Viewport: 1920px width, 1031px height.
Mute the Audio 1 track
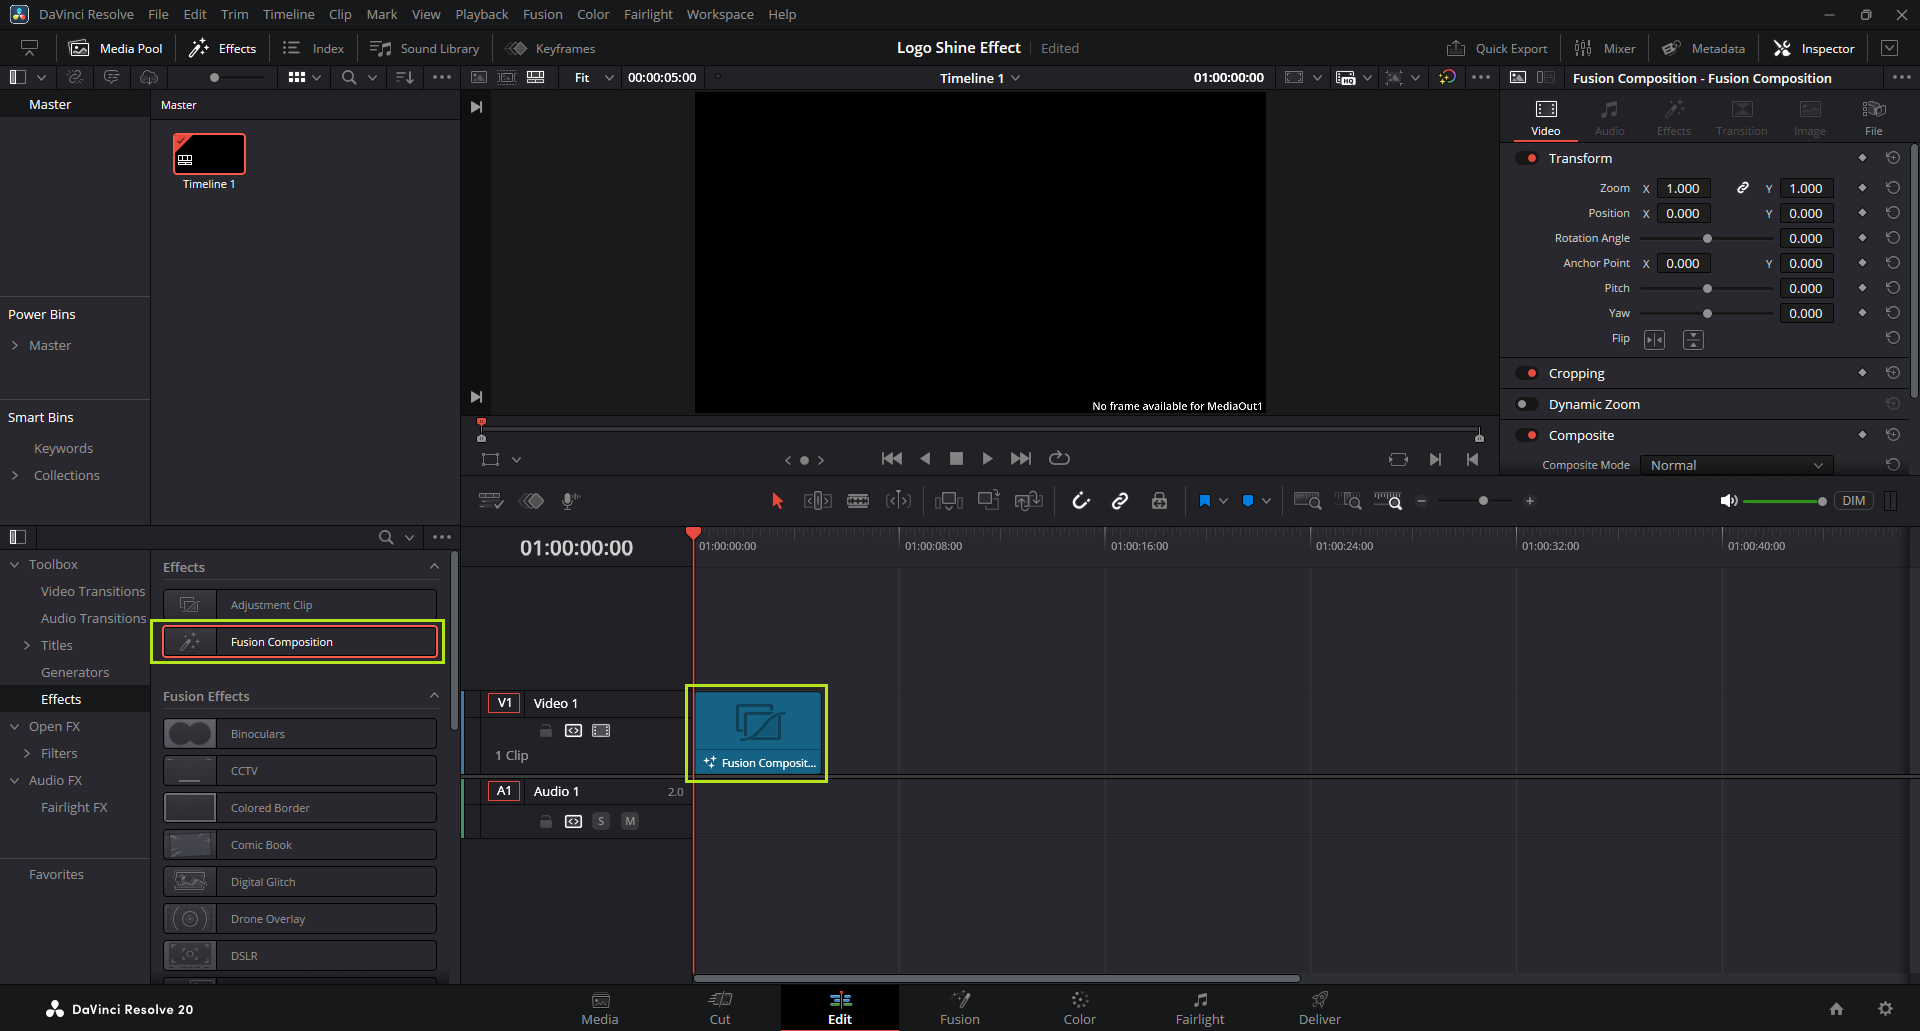[630, 821]
